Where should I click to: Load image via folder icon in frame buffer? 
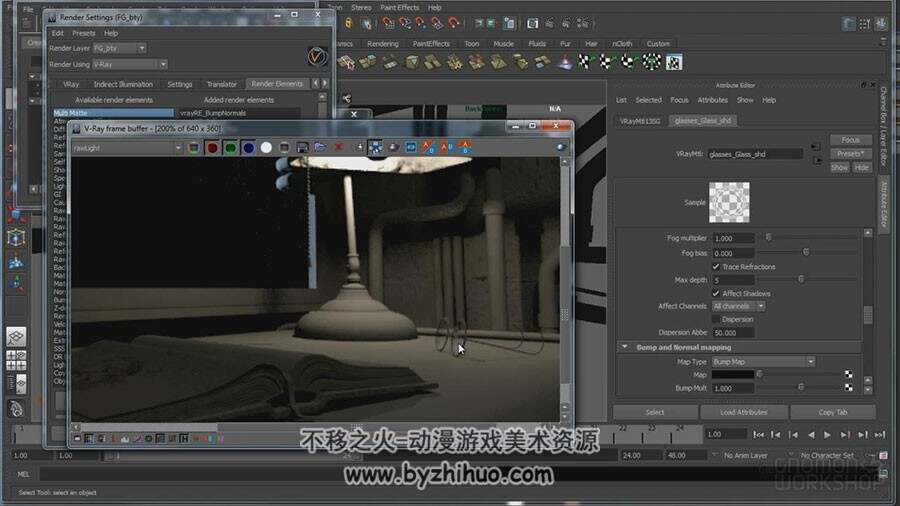tap(320, 147)
